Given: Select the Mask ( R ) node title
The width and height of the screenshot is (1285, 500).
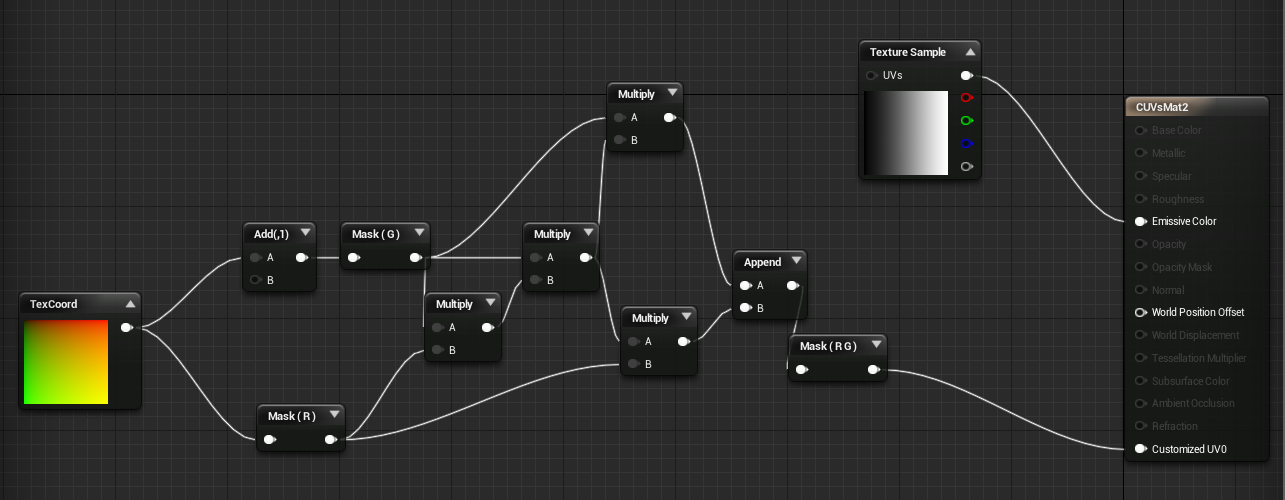Looking at the screenshot, I should pyautogui.click(x=291, y=415).
